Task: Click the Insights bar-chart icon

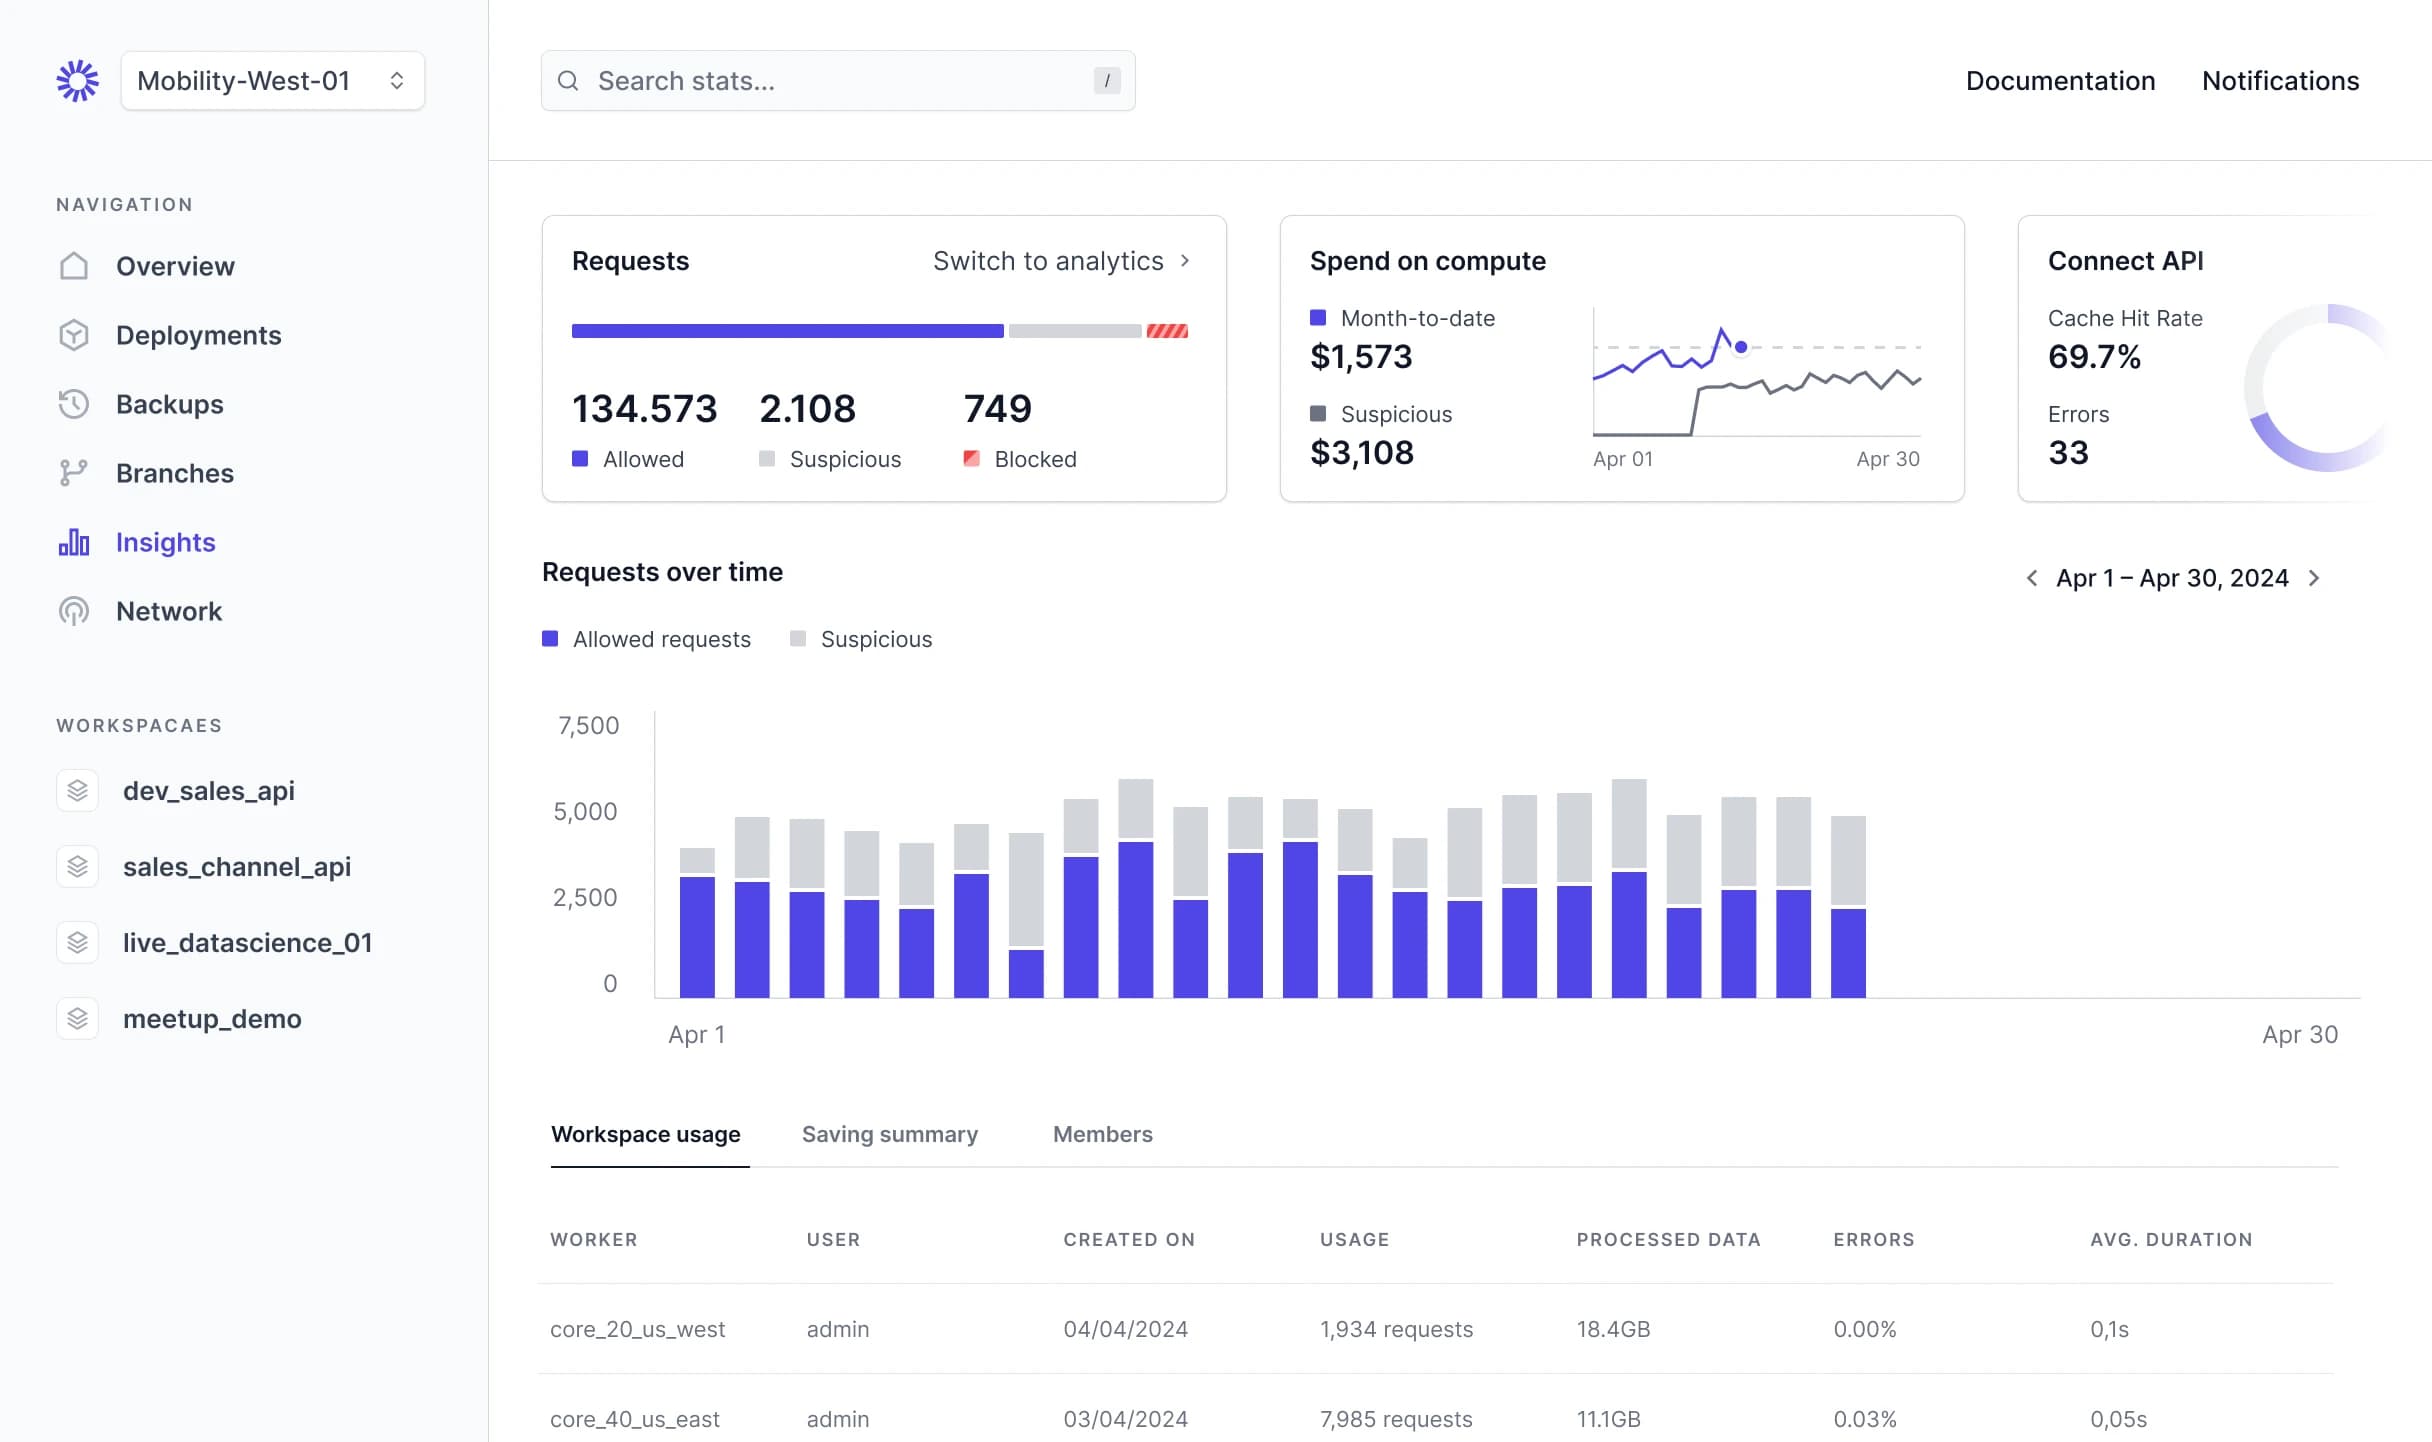Action: (x=75, y=542)
